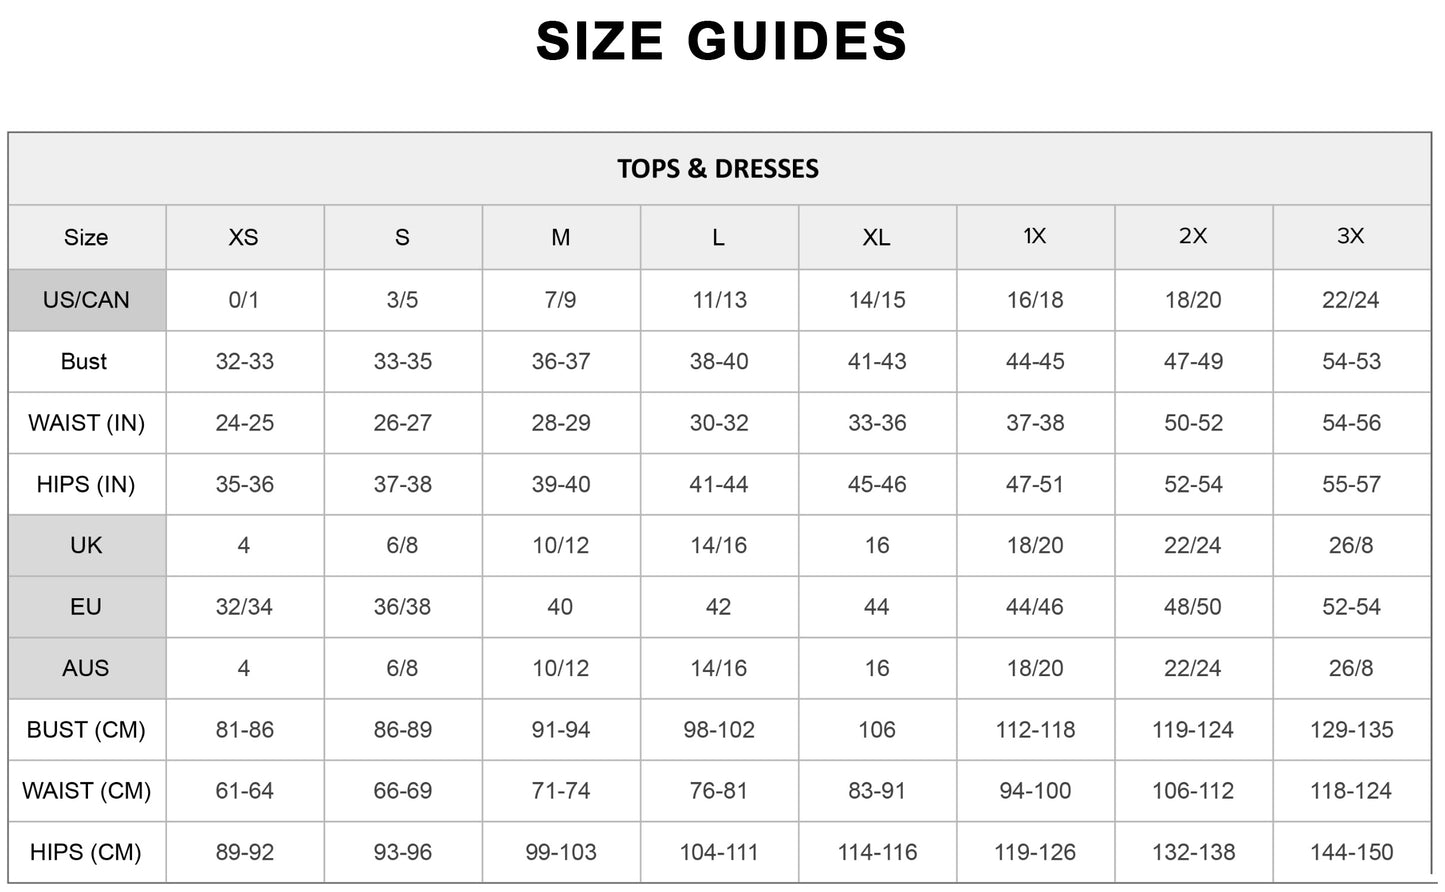
Task: Select the 1X size column header
Action: [x=1035, y=236]
